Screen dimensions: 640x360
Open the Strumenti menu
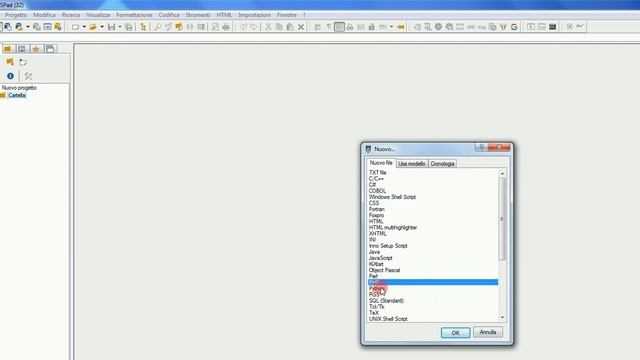tap(198, 15)
